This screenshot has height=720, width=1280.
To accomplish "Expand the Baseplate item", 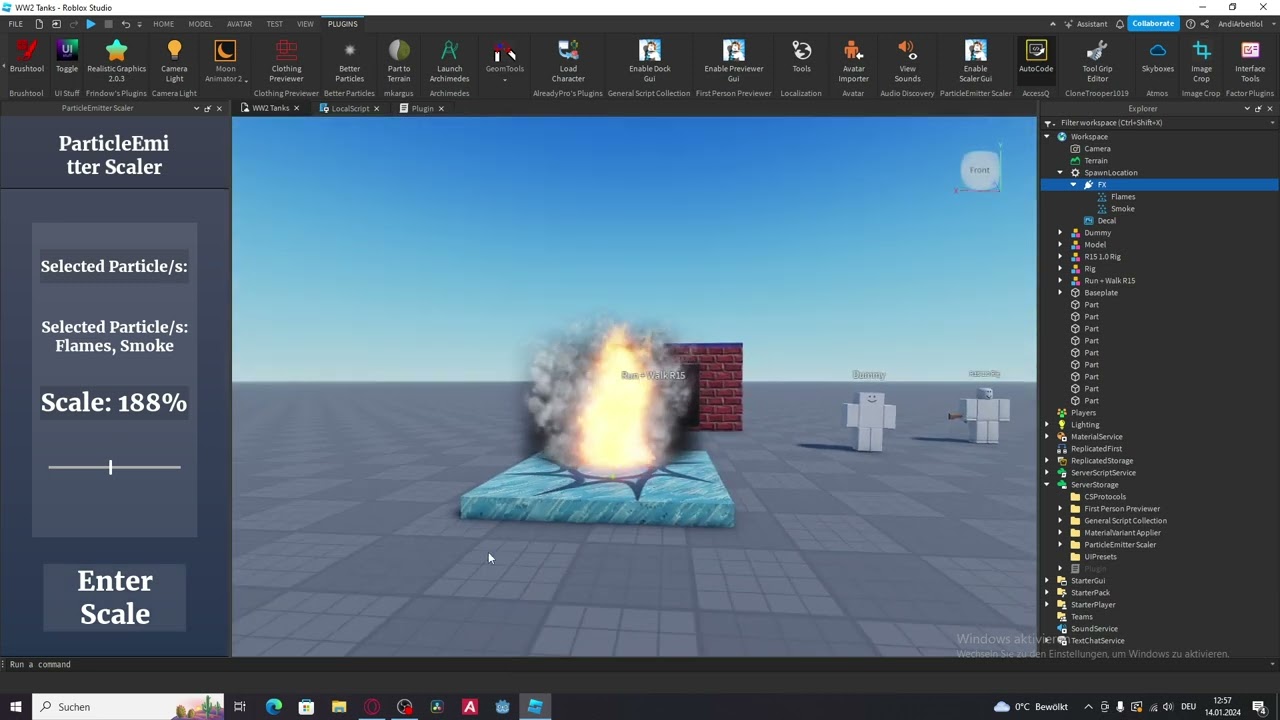I will point(1060,293).
